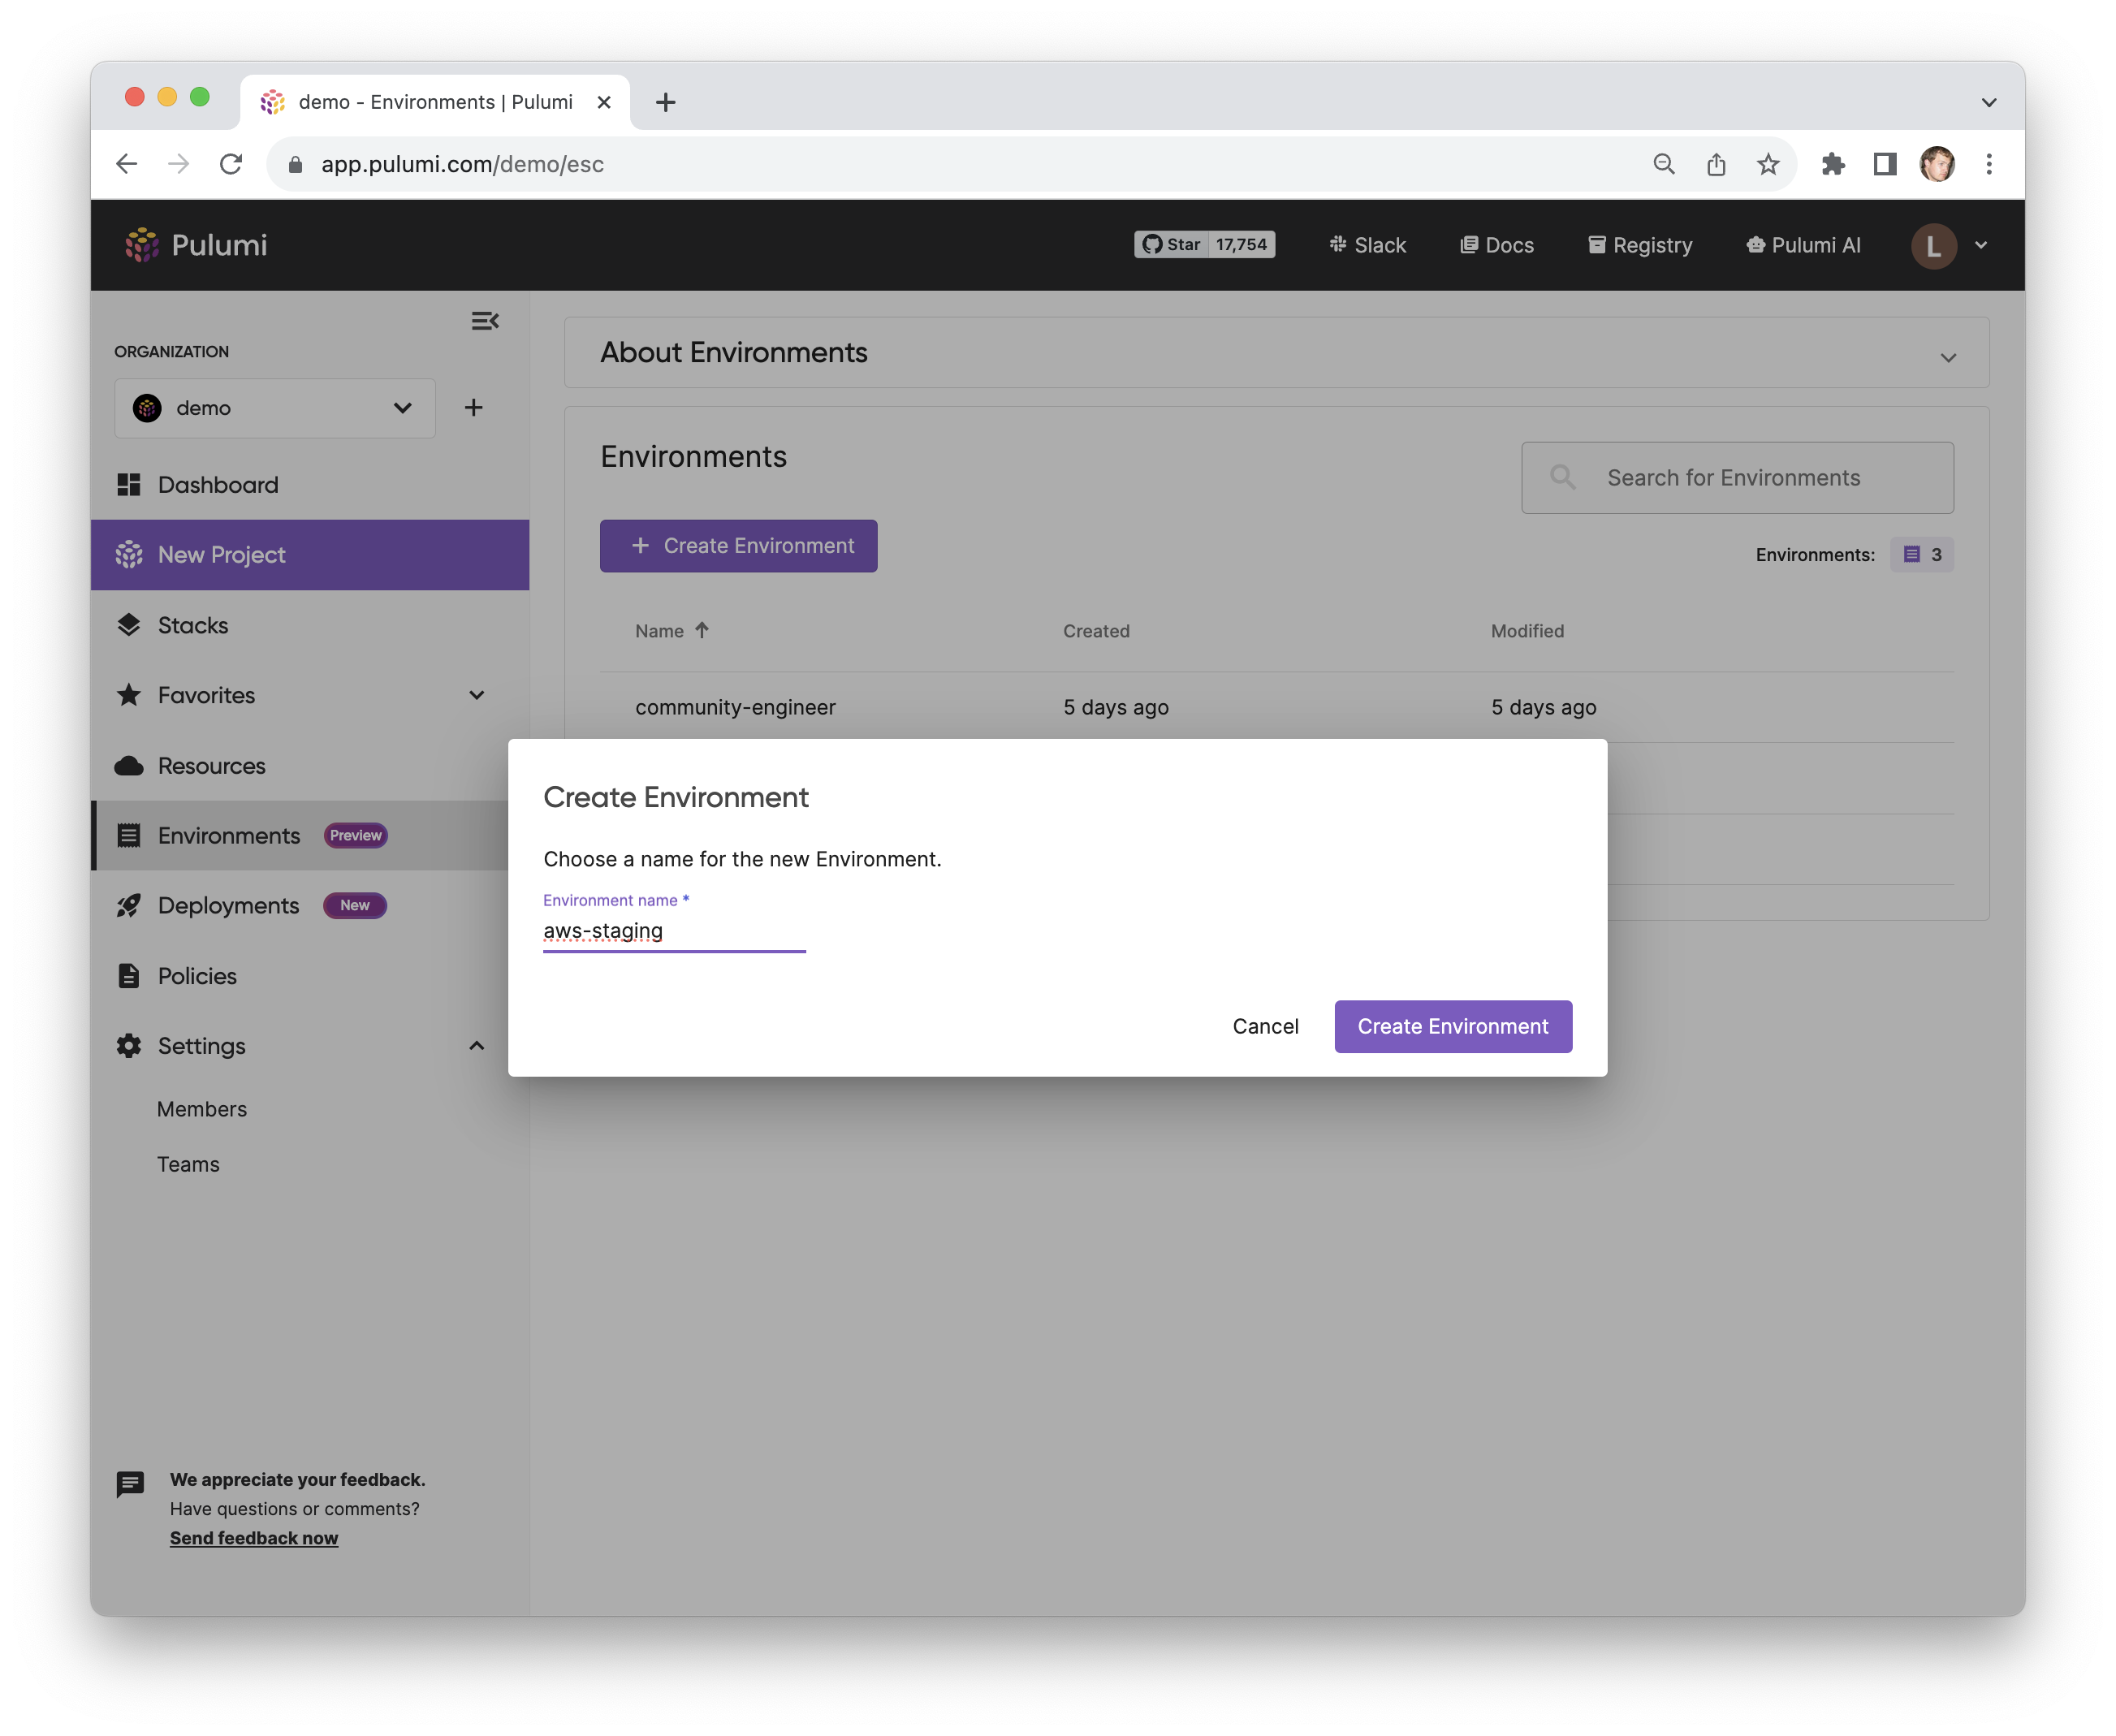This screenshot has height=1736, width=2116.
Task: Open the Slack community link
Action: 1367,245
